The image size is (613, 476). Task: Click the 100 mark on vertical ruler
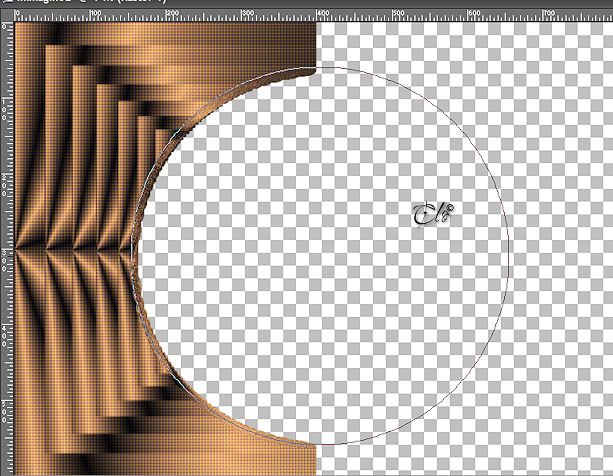(4, 109)
